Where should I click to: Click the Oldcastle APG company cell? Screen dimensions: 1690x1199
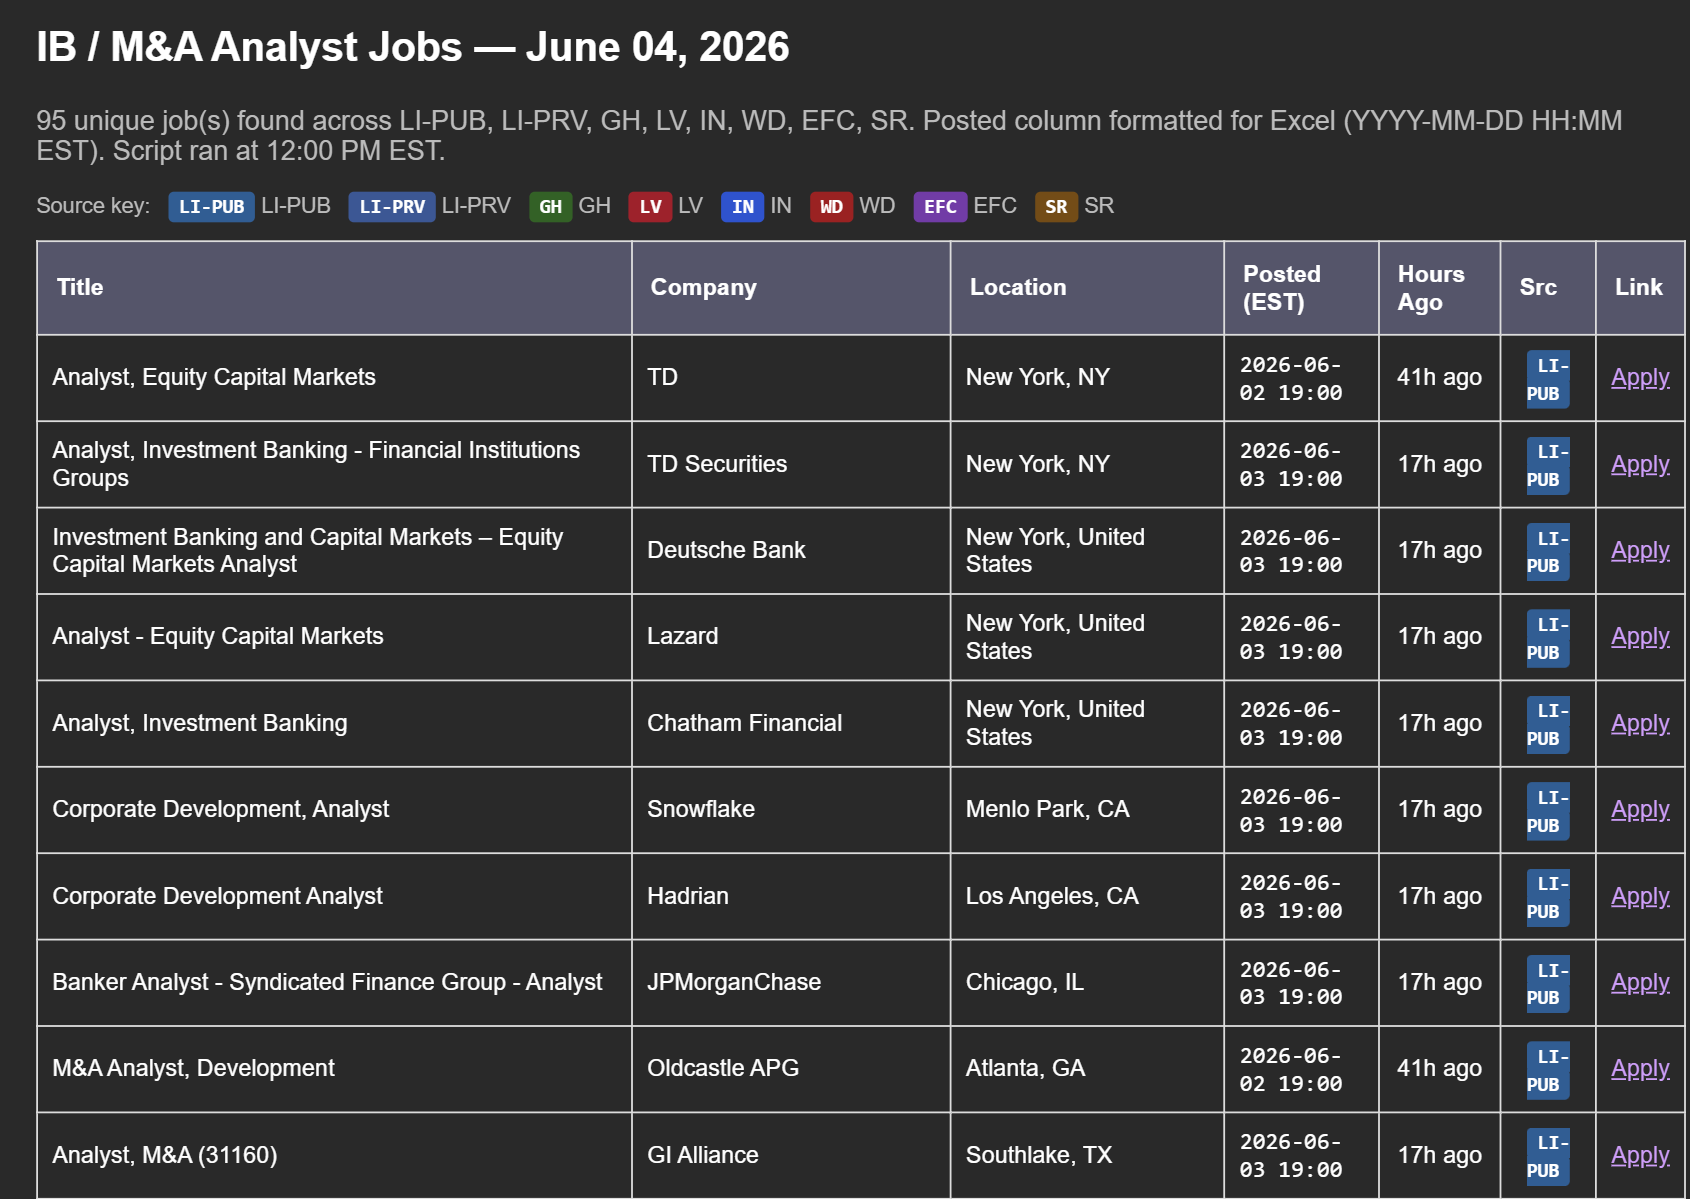click(x=790, y=1069)
